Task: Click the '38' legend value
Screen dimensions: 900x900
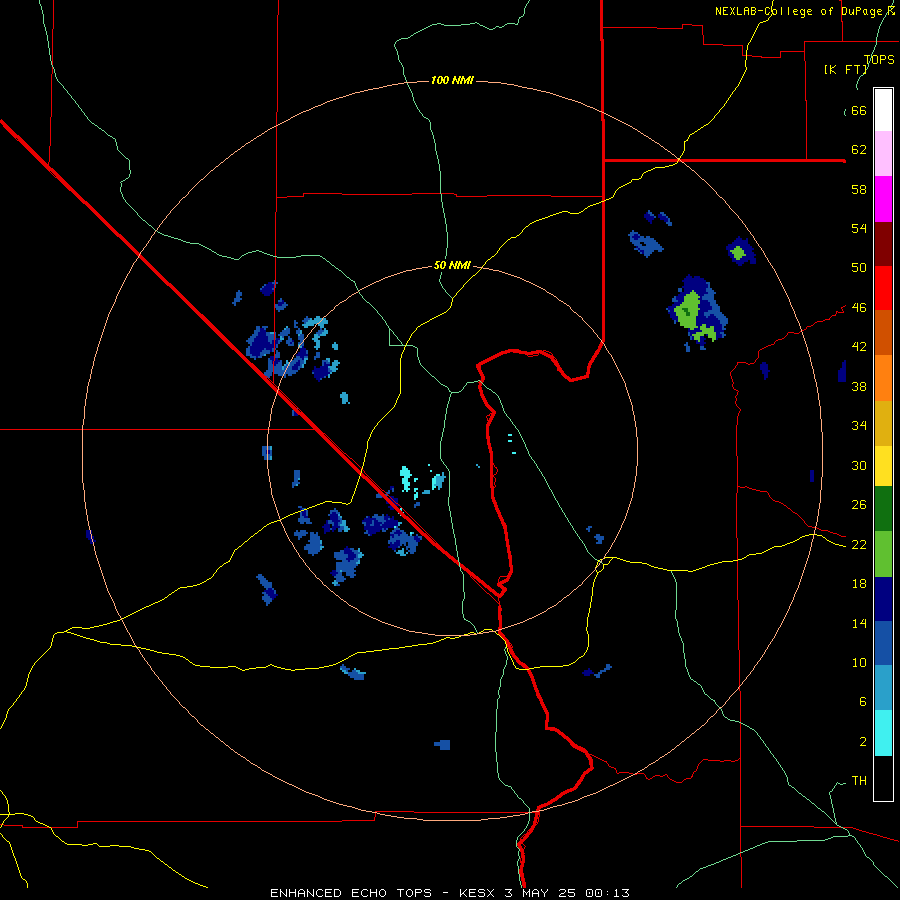Action: pyautogui.click(x=859, y=386)
